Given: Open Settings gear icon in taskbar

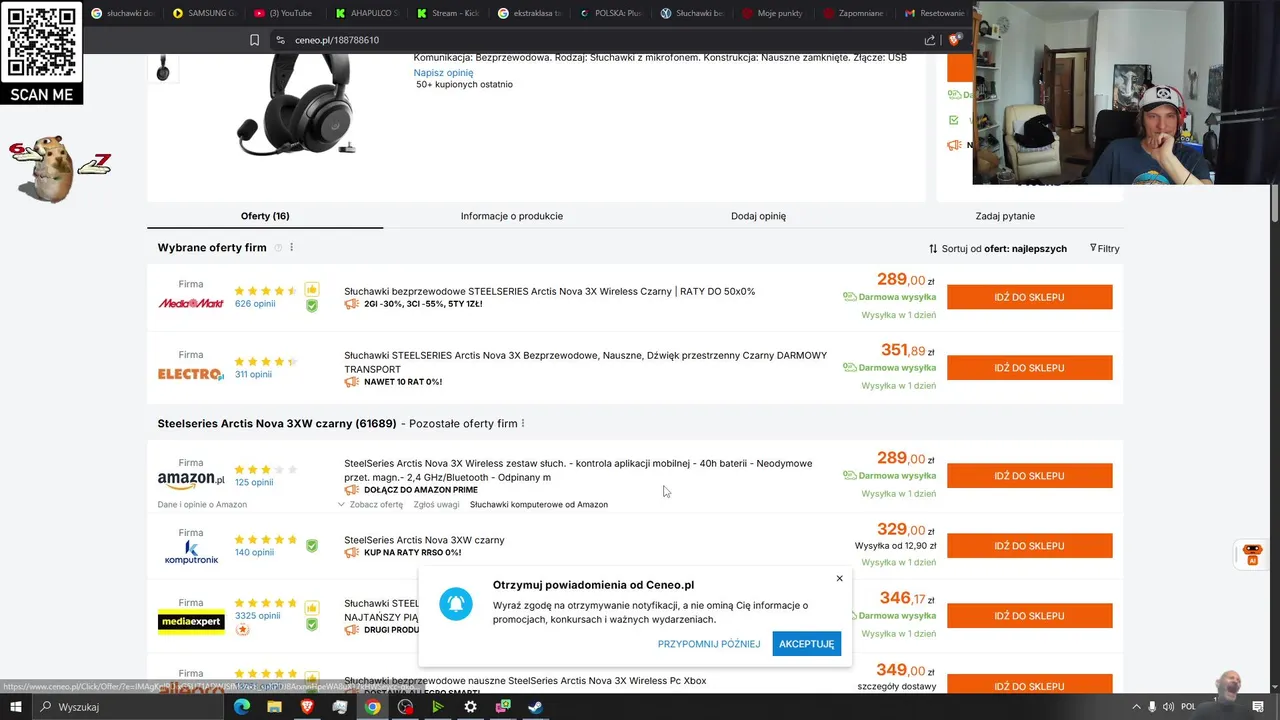Looking at the screenshot, I should pyautogui.click(x=470, y=707).
